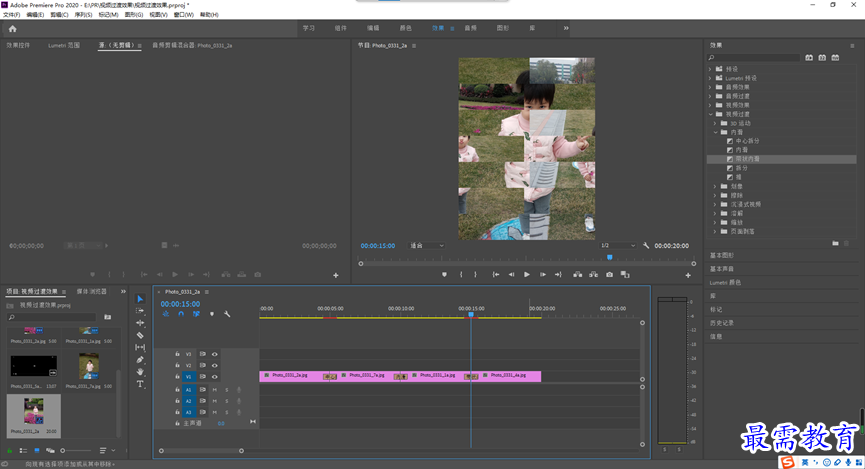Click the Home icon
Screen dimensions: 865x469
click(13, 29)
